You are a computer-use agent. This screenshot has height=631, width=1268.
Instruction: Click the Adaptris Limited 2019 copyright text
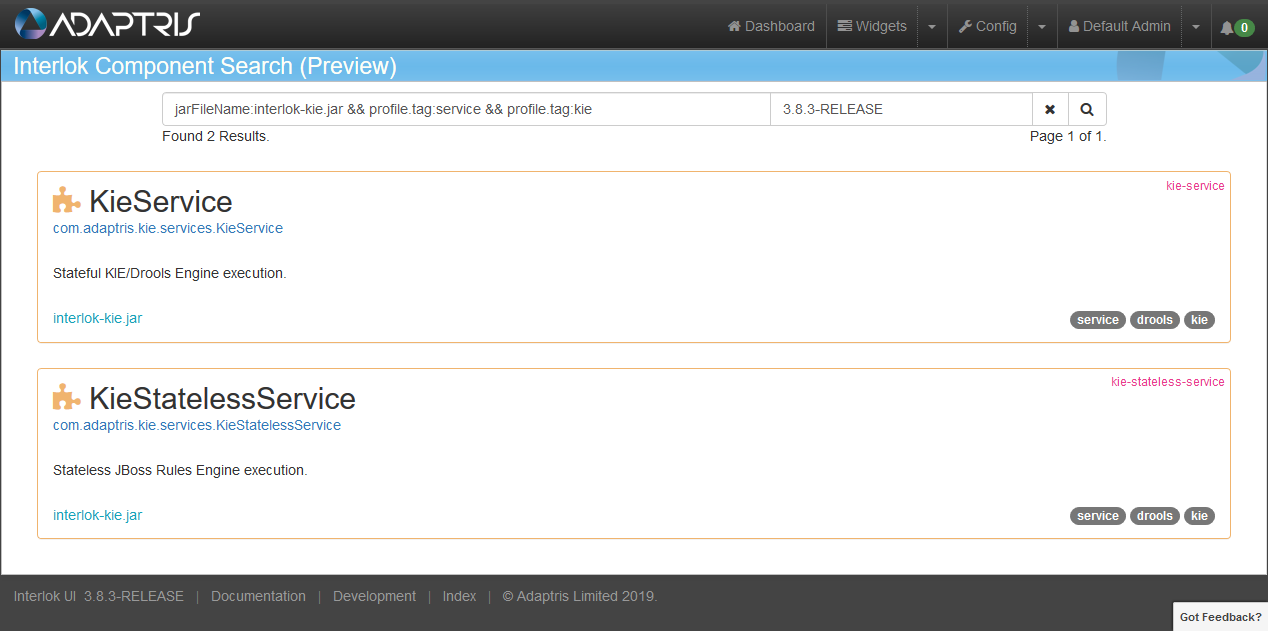[x=580, y=596]
